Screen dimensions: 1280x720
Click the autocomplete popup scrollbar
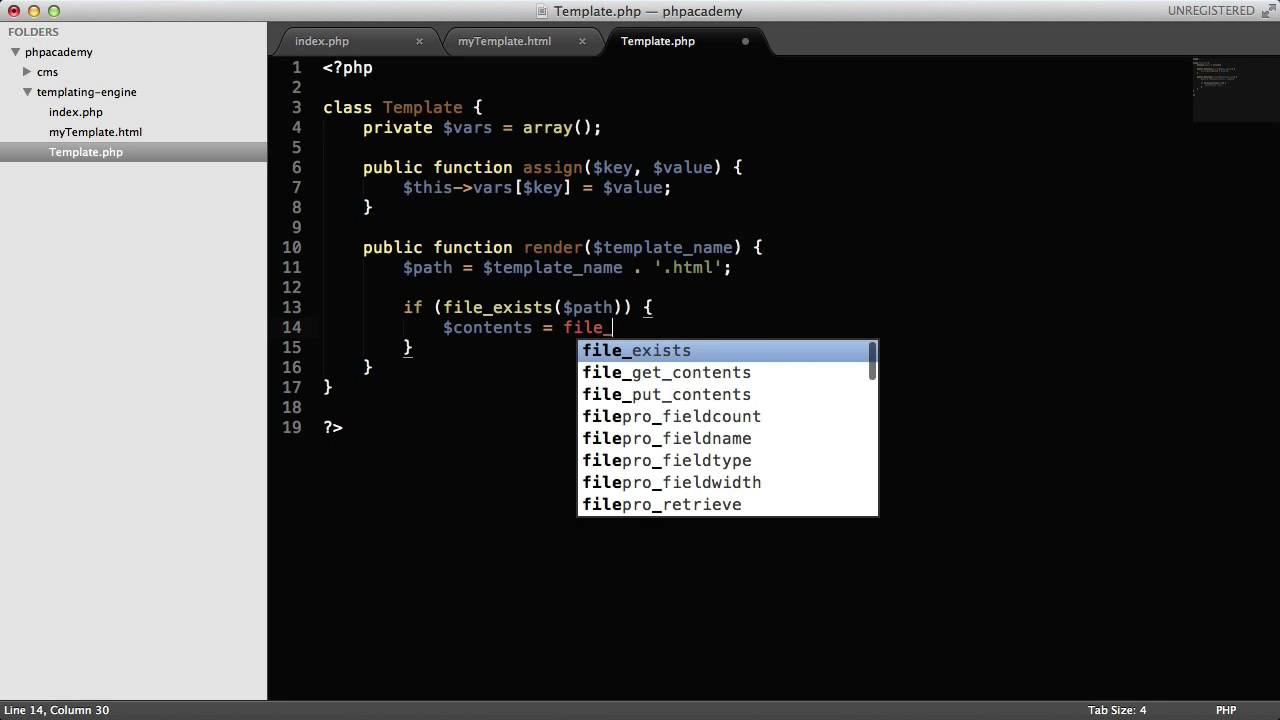tap(873, 361)
